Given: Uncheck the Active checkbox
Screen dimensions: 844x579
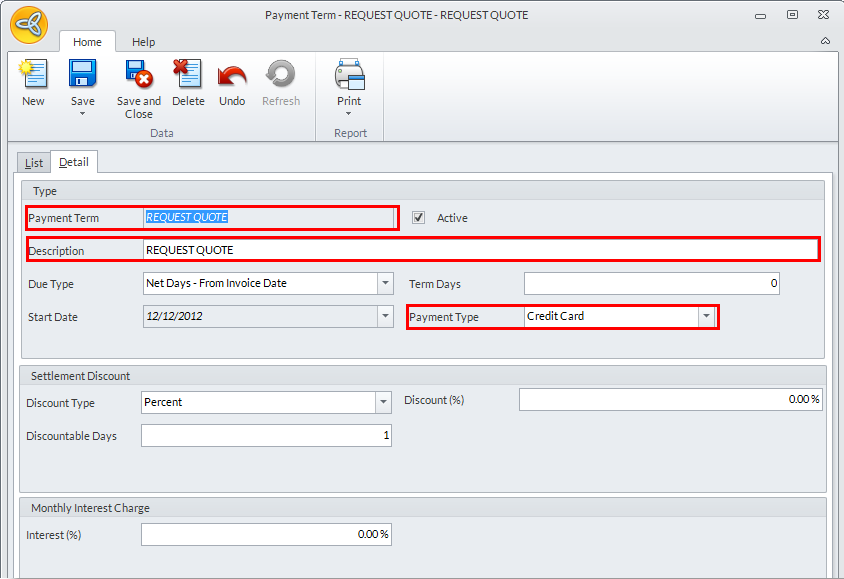Looking at the screenshot, I should point(419,218).
